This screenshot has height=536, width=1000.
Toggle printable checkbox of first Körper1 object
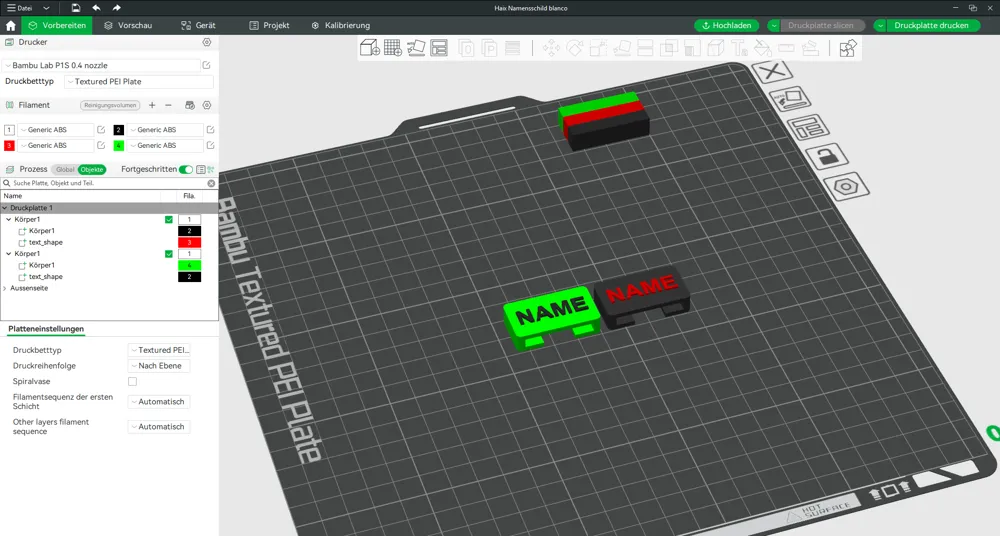tap(169, 220)
